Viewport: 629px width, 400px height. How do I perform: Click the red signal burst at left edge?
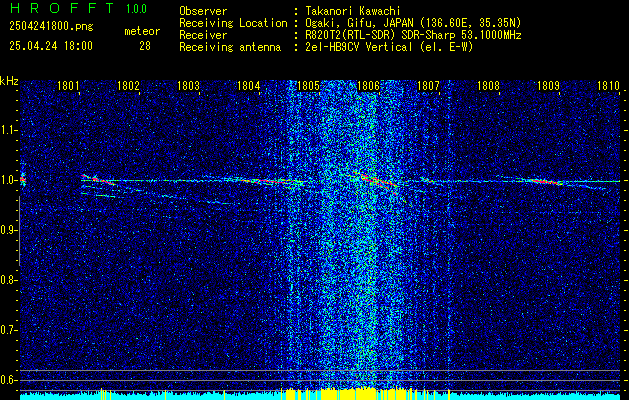click(22, 180)
